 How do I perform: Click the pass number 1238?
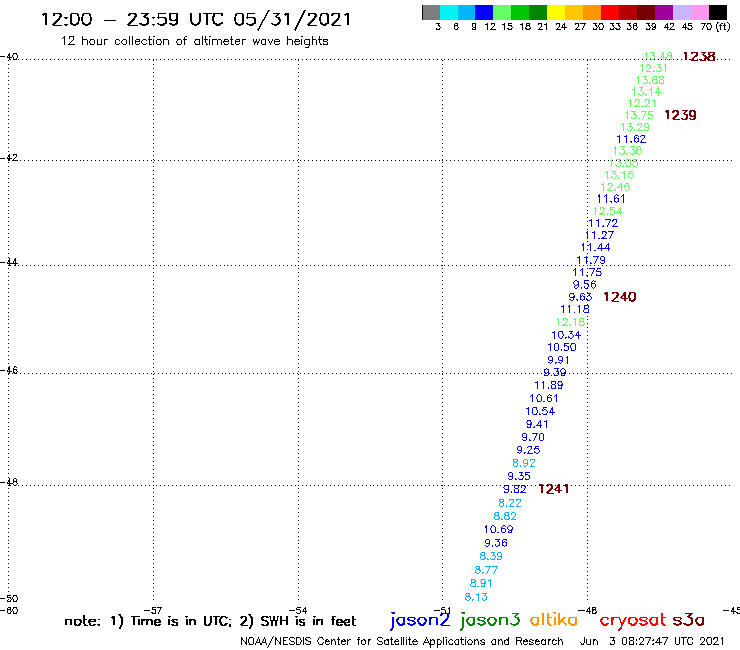pyautogui.click(x=699, y=57)
